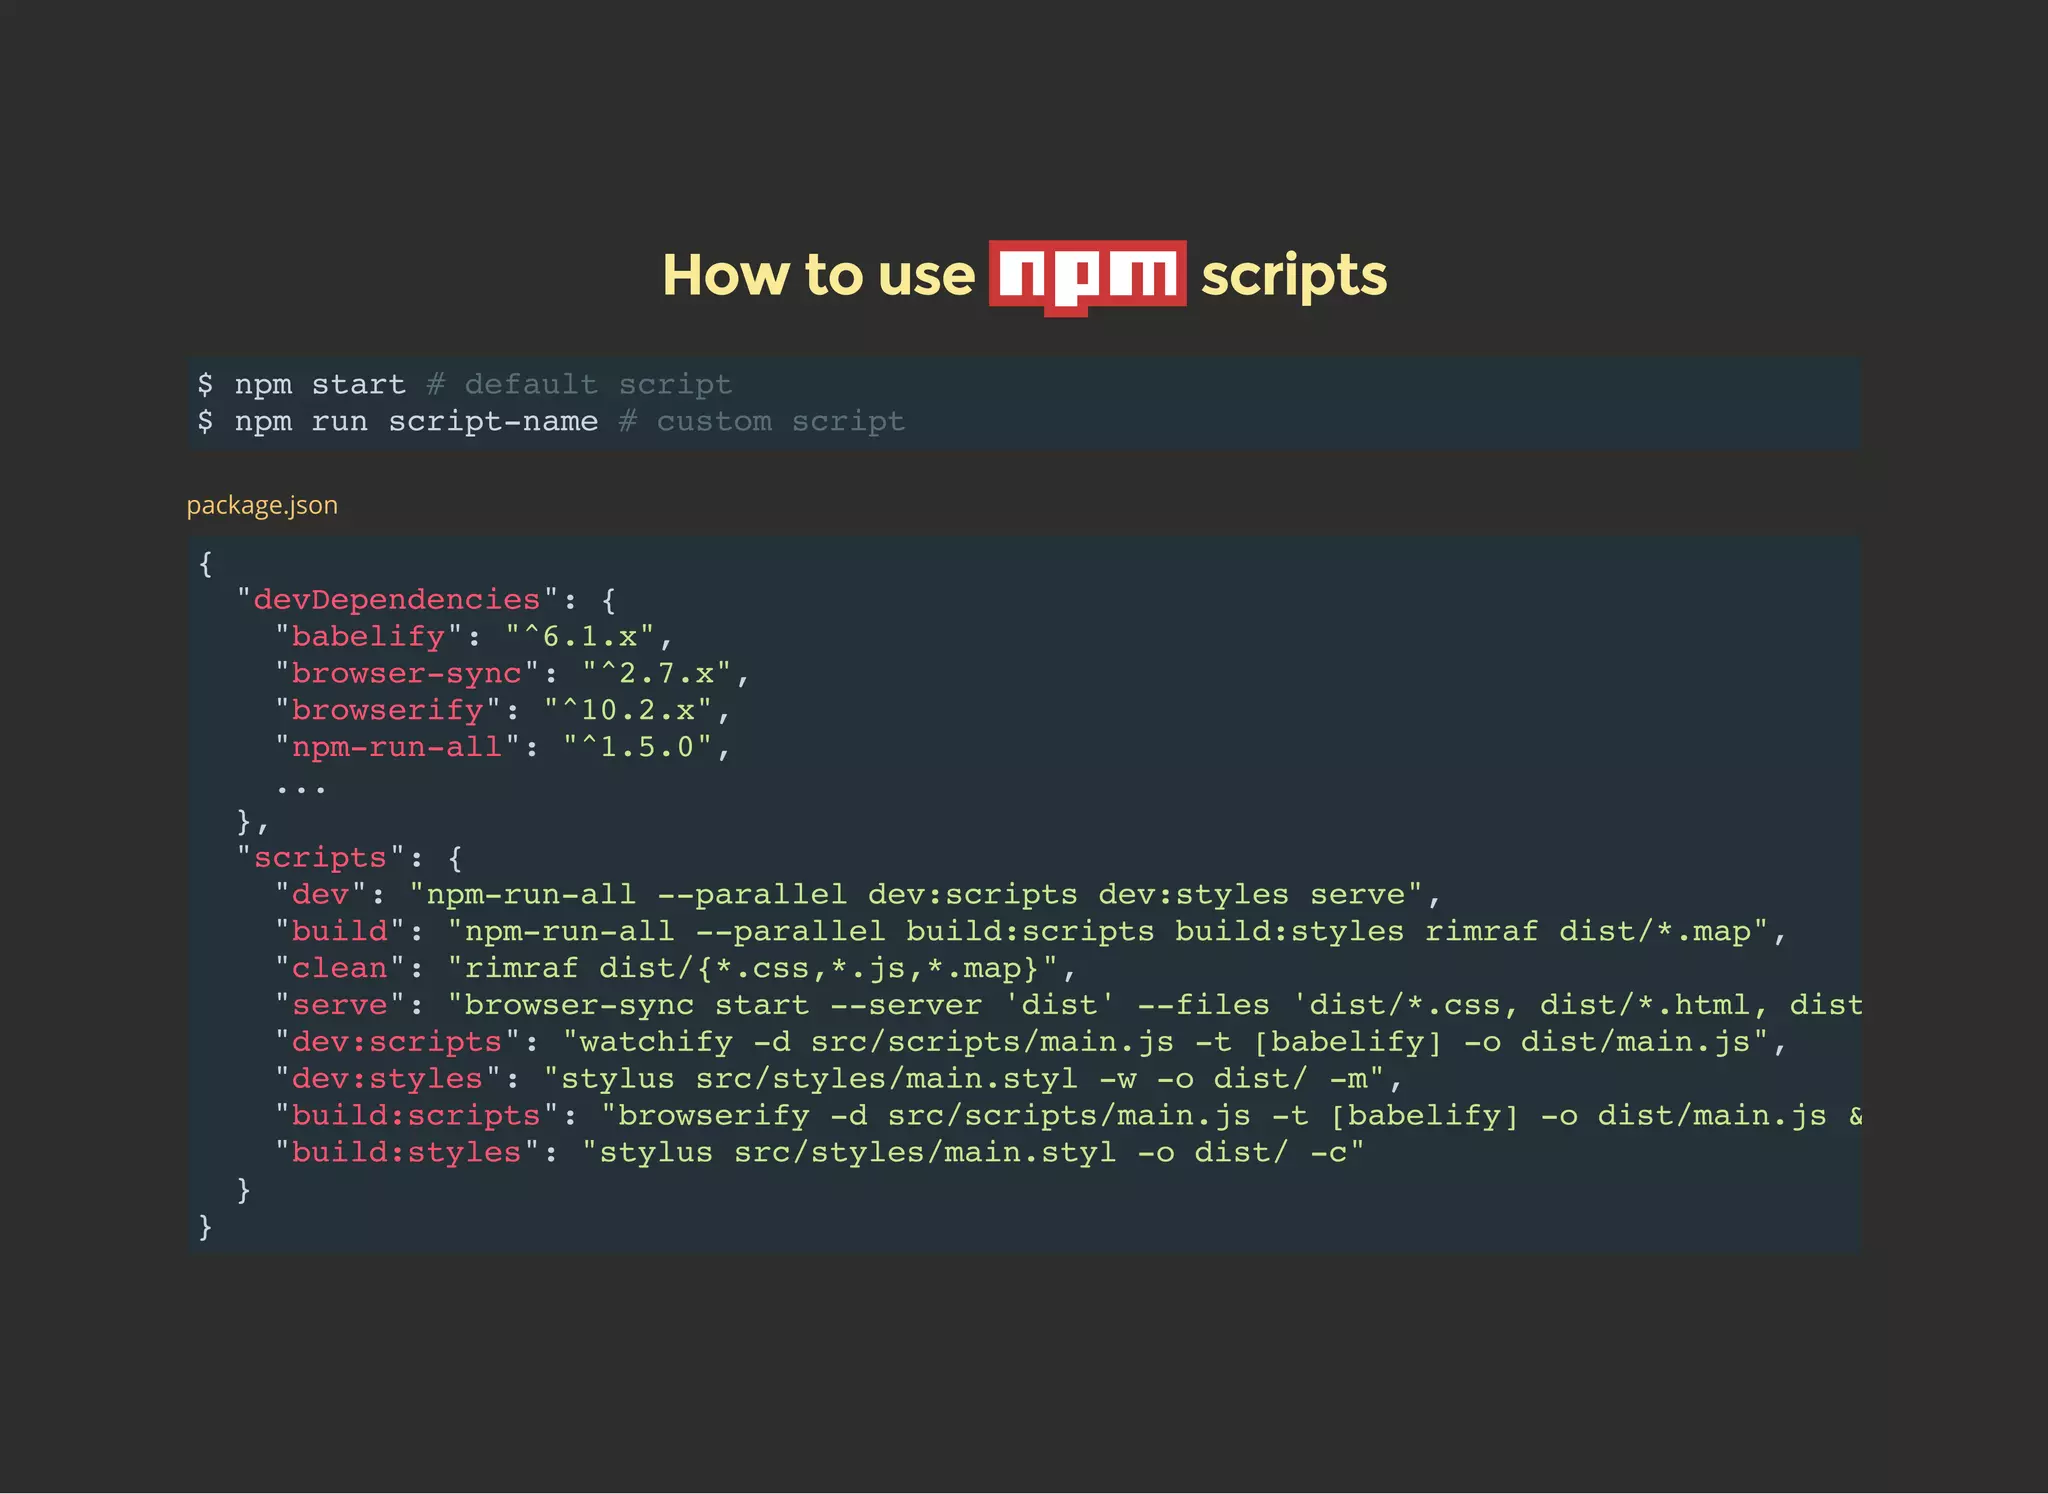Select the 'npm run script-name' command

coord(416,421)
